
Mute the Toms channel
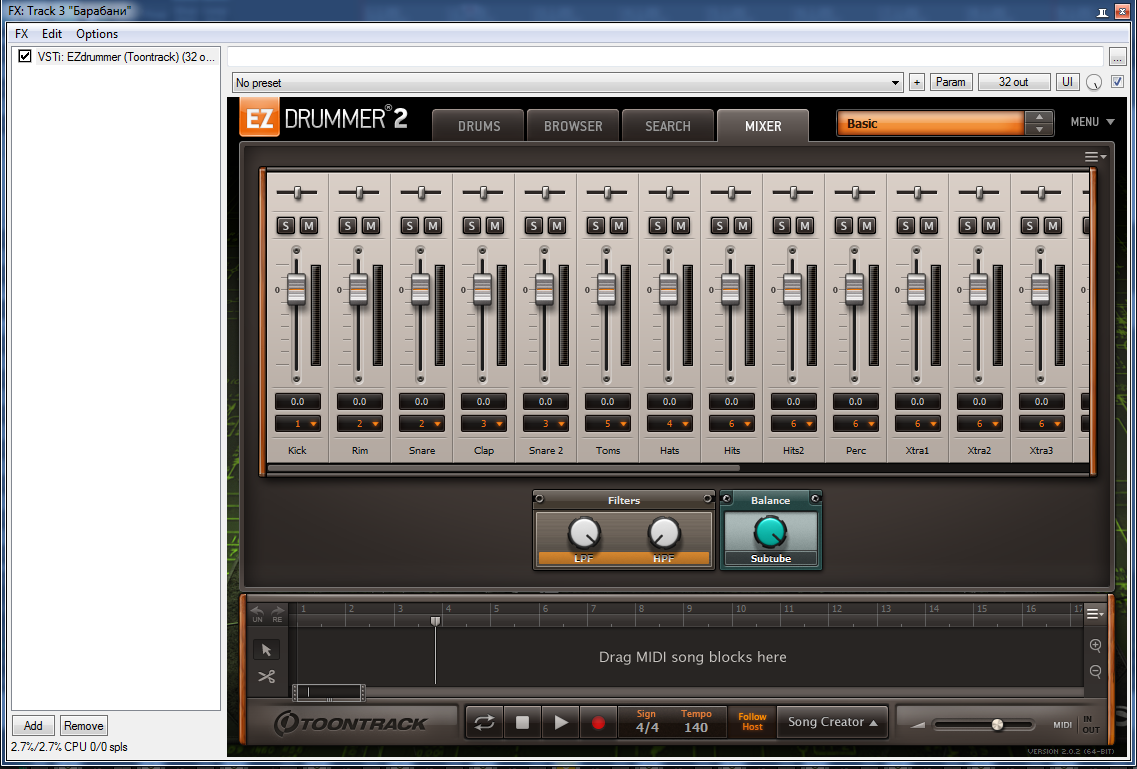[x=619, y=225]
